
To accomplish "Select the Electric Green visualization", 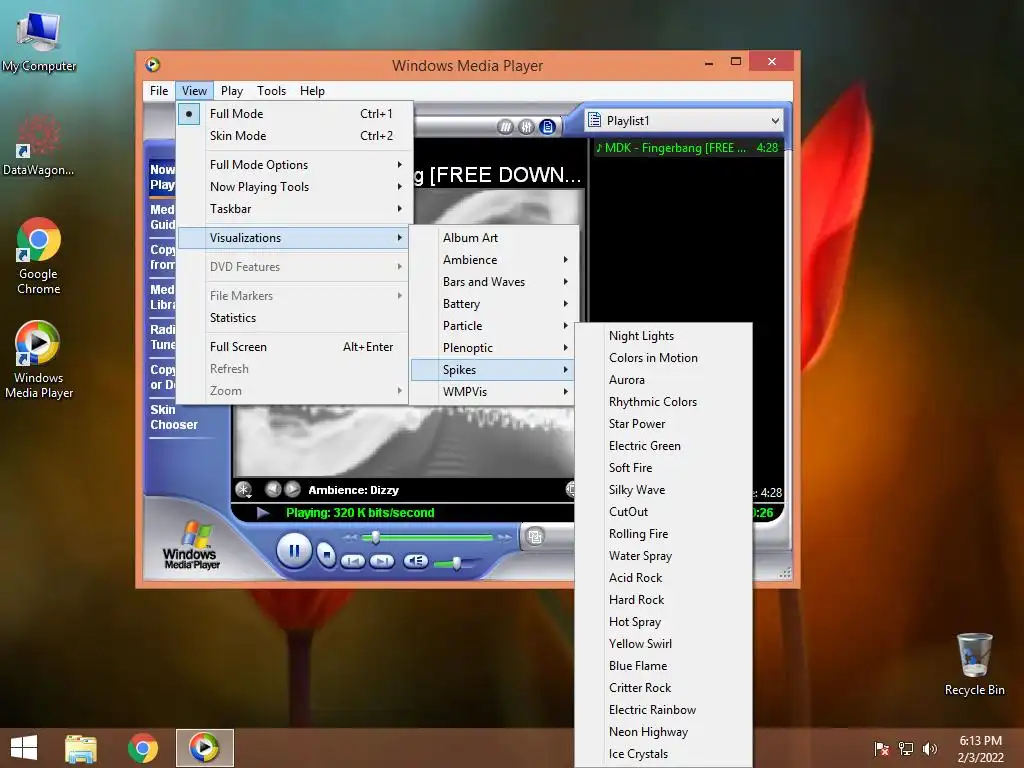I will pyautogui.click(x=664, y=446).
